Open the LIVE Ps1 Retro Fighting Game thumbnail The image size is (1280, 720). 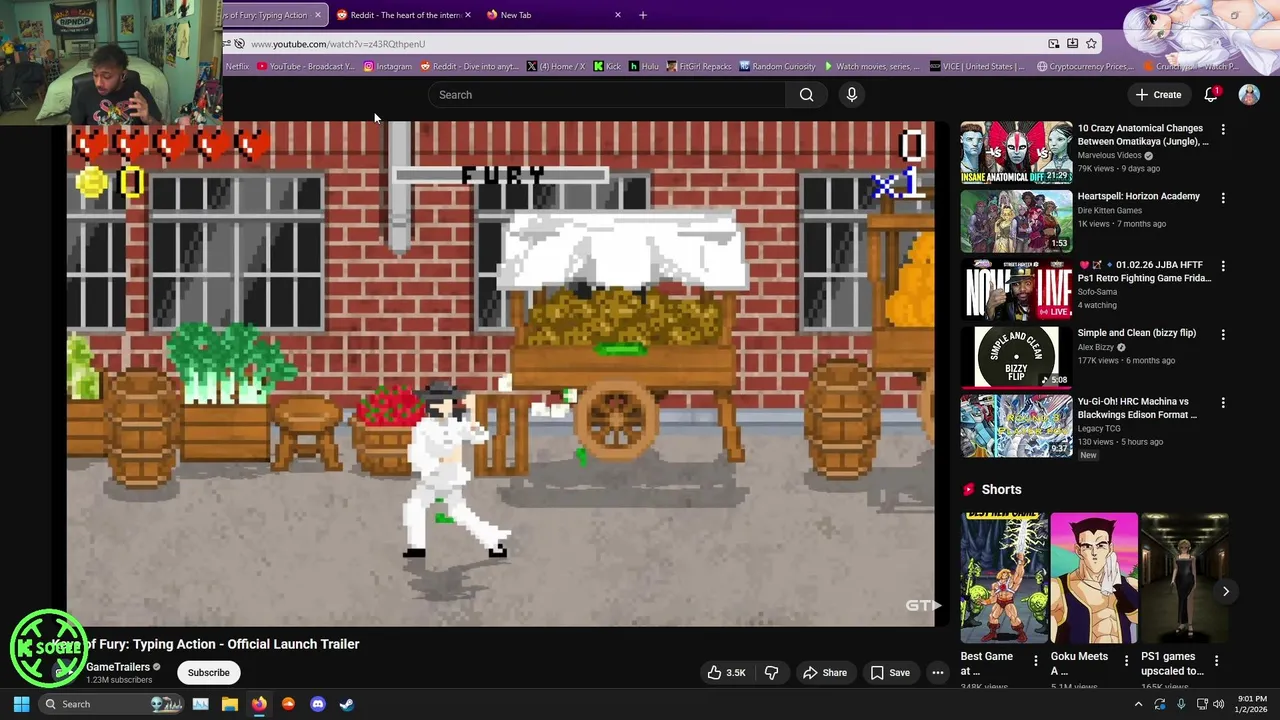point(1016,289)
